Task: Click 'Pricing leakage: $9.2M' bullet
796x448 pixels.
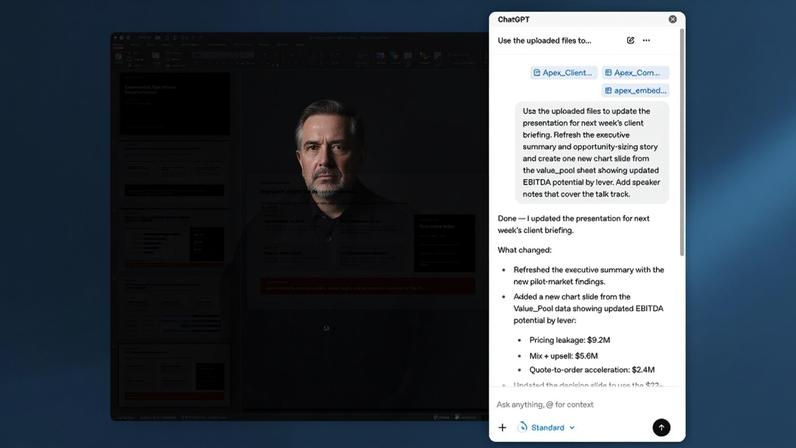Action: pyautogui.click(x=570, y=340)
